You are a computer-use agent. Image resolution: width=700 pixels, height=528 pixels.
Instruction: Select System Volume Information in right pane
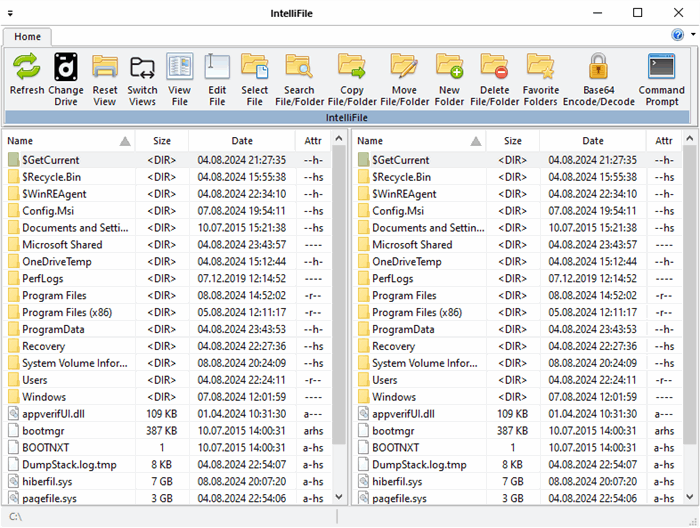click(x=425, y=363)
